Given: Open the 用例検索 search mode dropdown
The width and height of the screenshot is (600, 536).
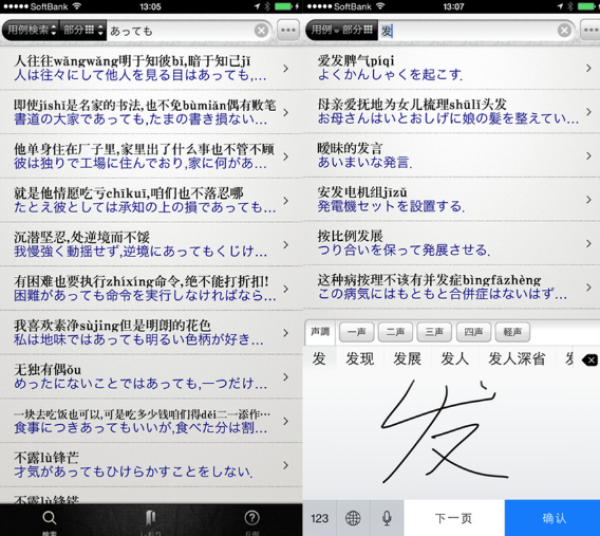Looking at the screenshot, I should click(31, 30).
